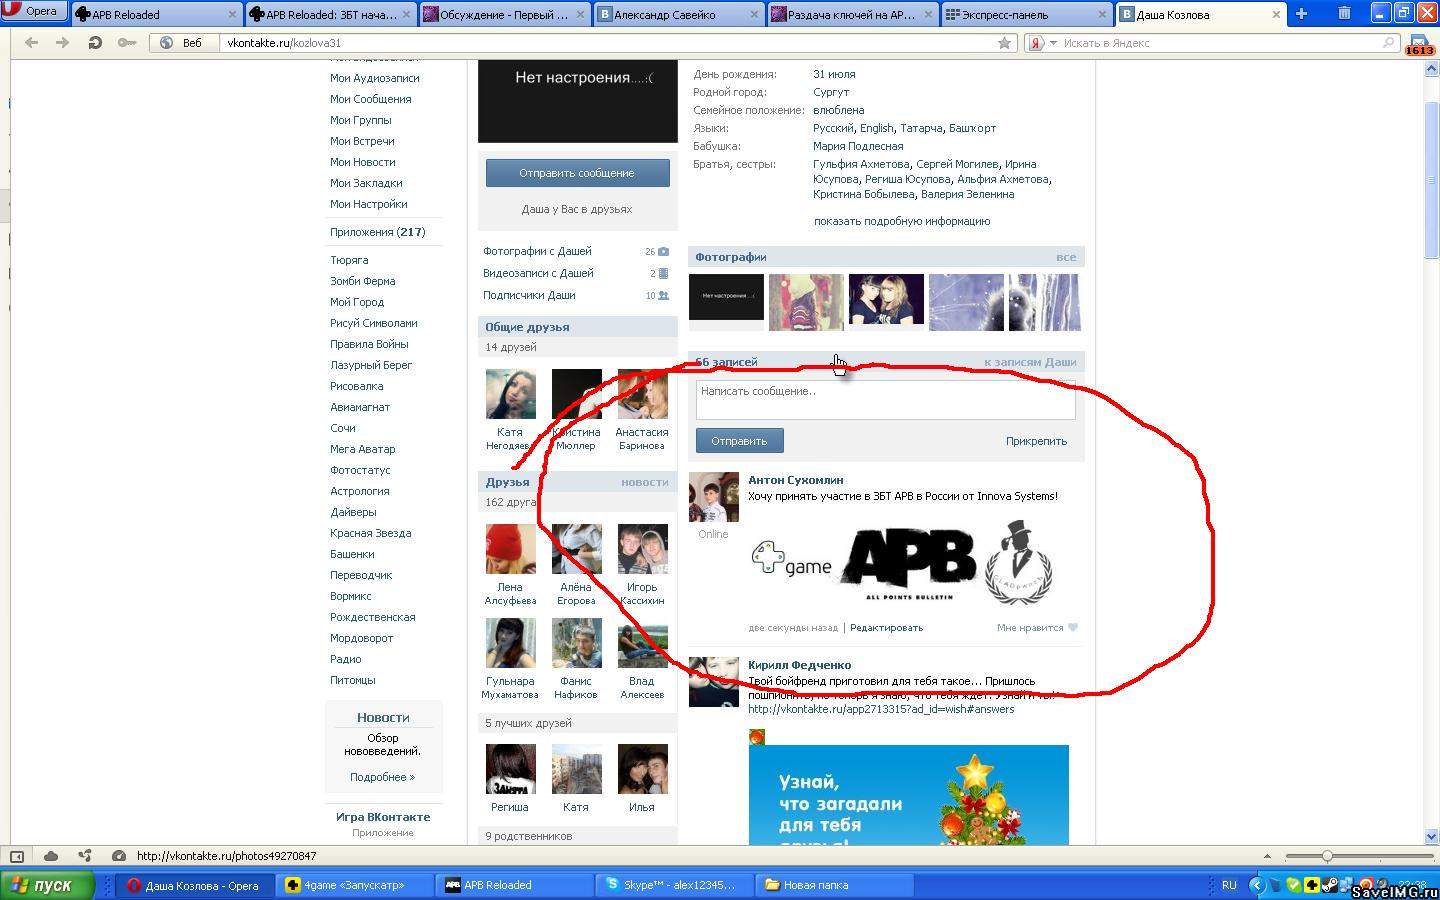The height and width of the screenshot is (900, 1440).
Task: Toggle Opera panels button in status bar
Action: (x=17, y=856)
